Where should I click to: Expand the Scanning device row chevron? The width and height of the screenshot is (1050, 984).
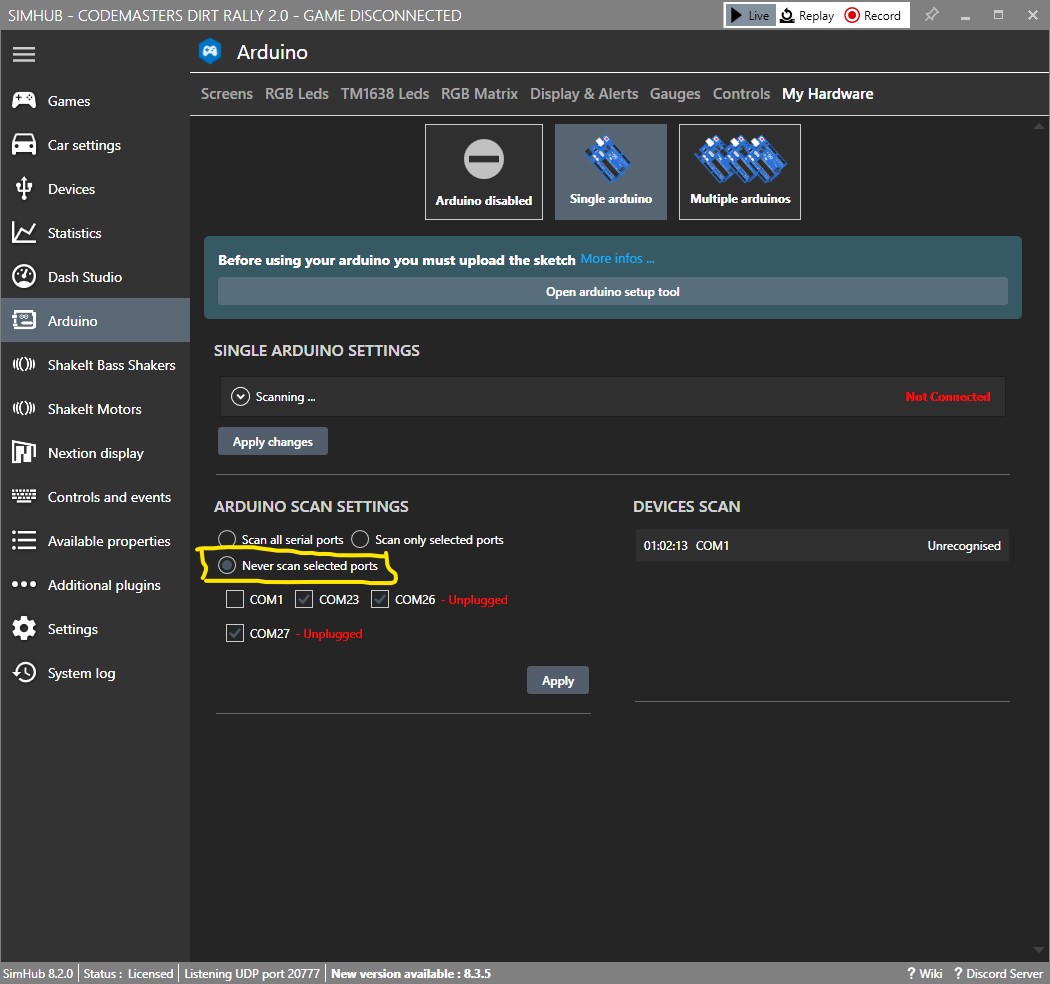pyautogui.click(x=240, y=397)
